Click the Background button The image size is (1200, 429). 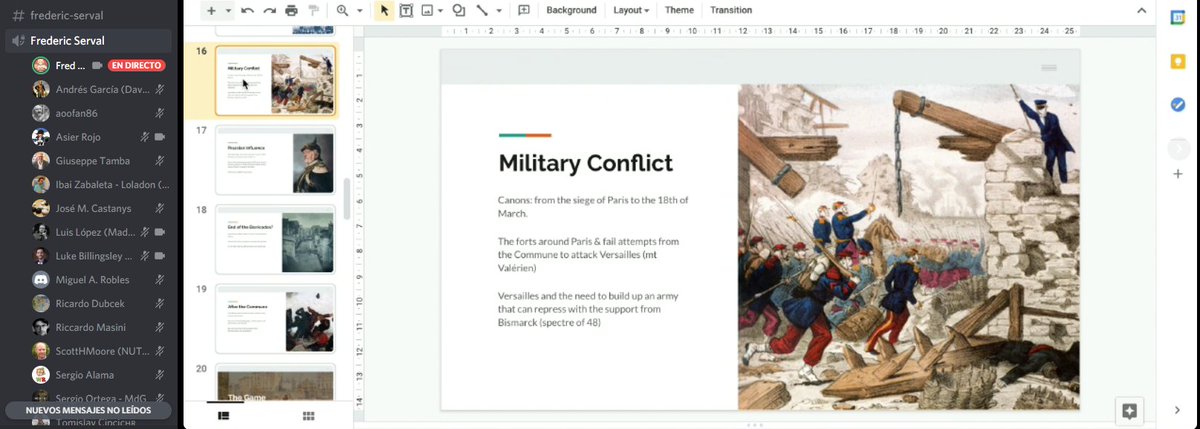571,10
